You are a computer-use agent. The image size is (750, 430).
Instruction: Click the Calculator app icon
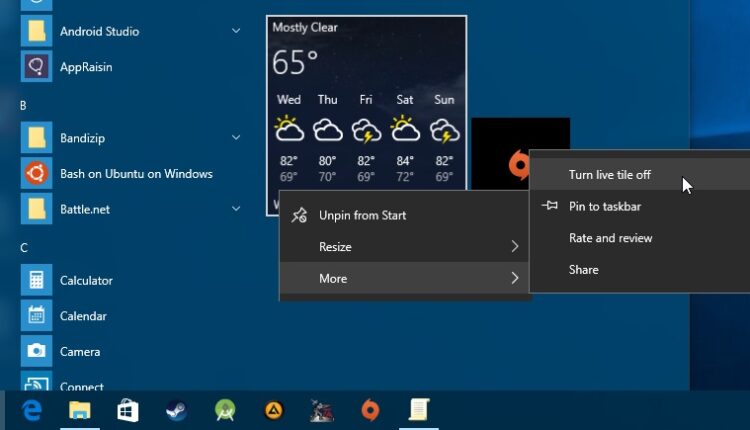[36, 280]
